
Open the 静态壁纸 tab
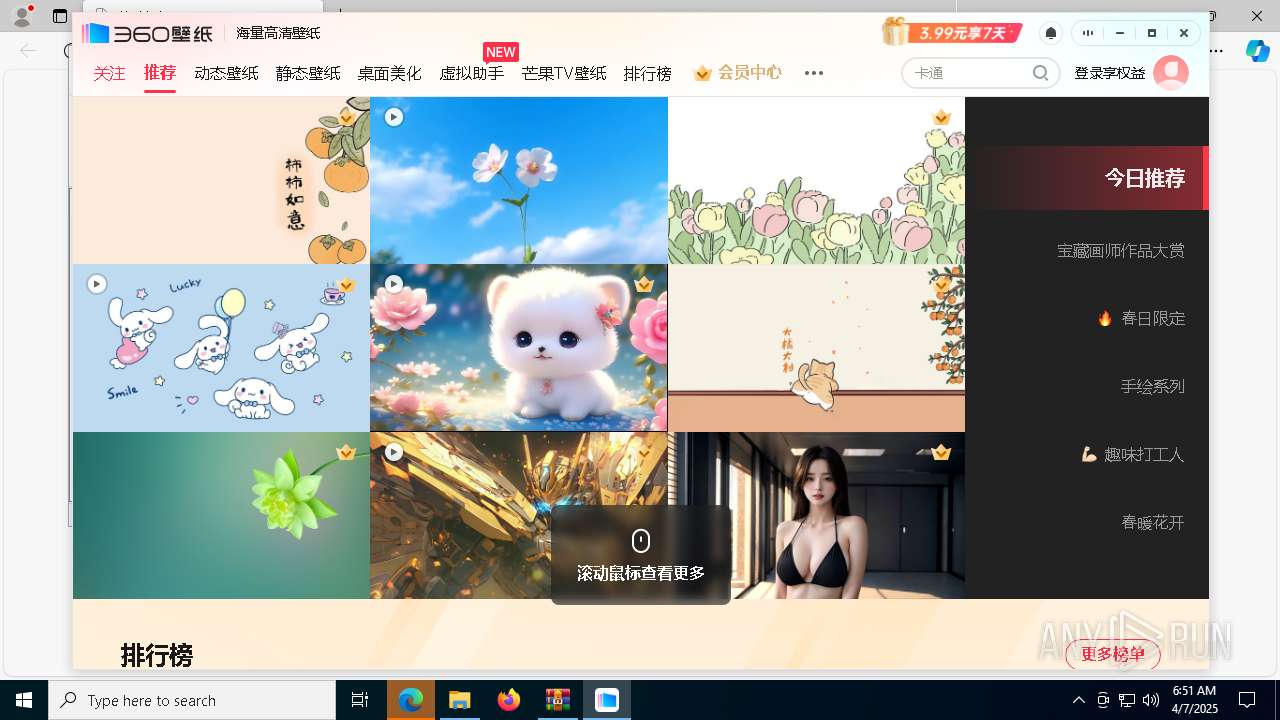pyautogui.click(x=308, y=73)
